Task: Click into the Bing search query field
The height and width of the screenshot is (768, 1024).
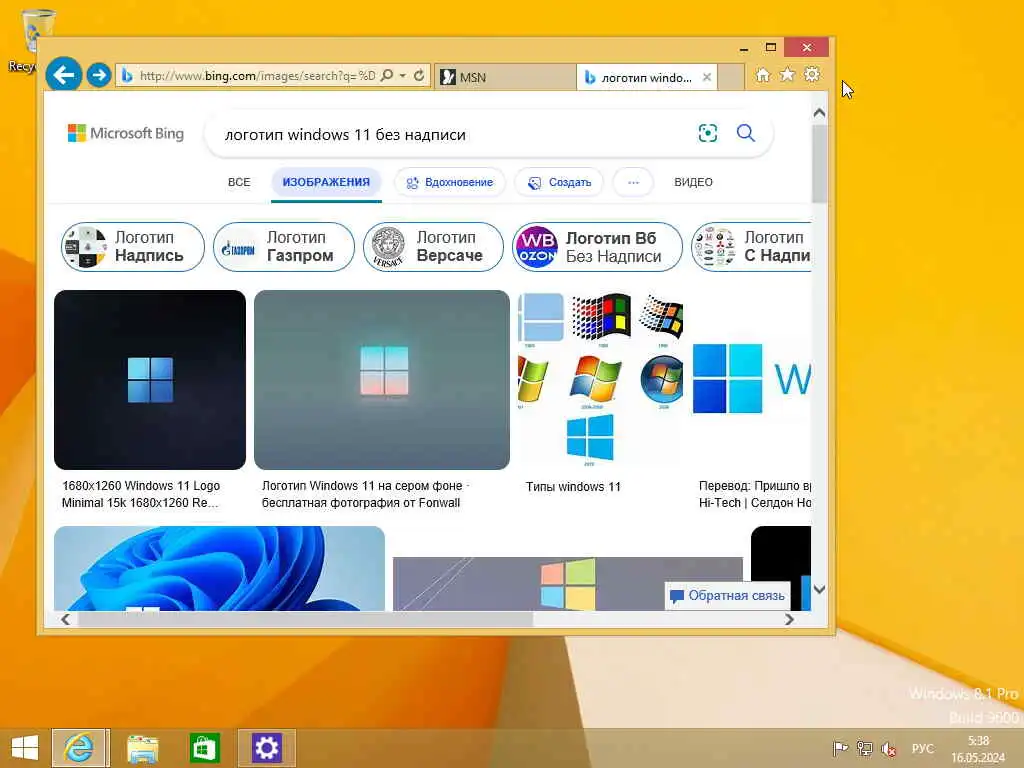Action: point(451,135)
